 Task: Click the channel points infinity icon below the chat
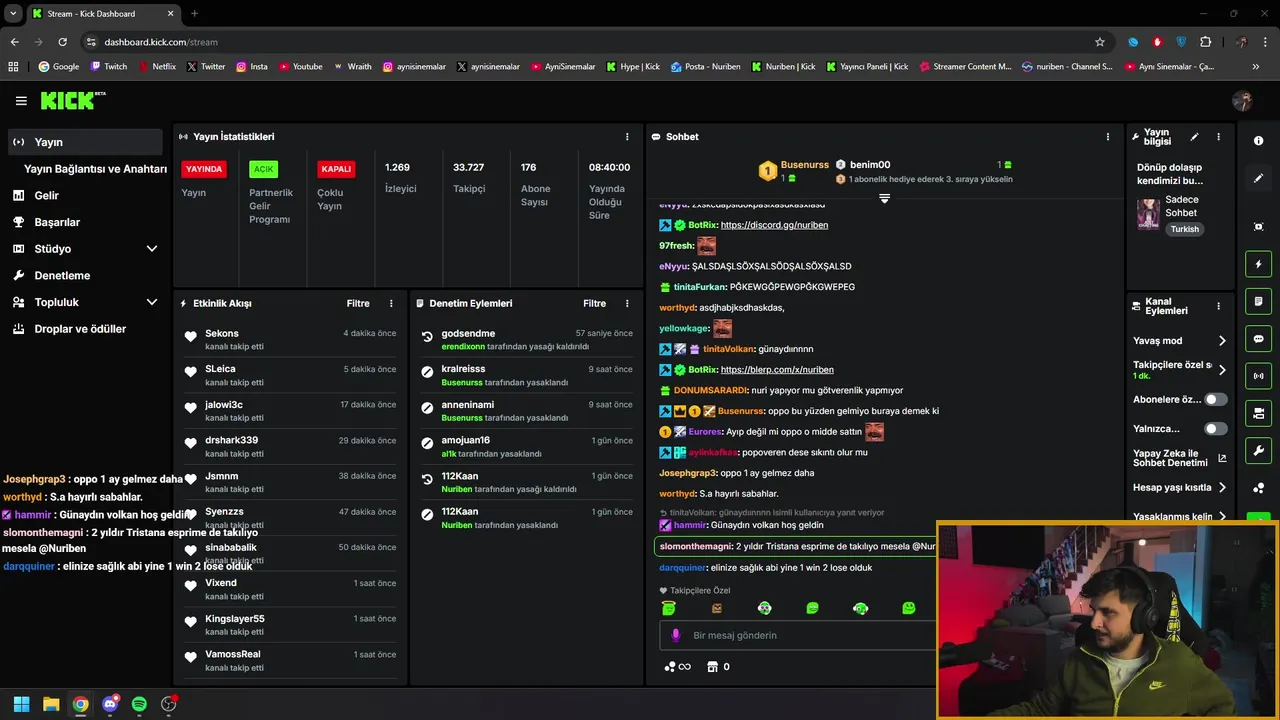[678, 667]
